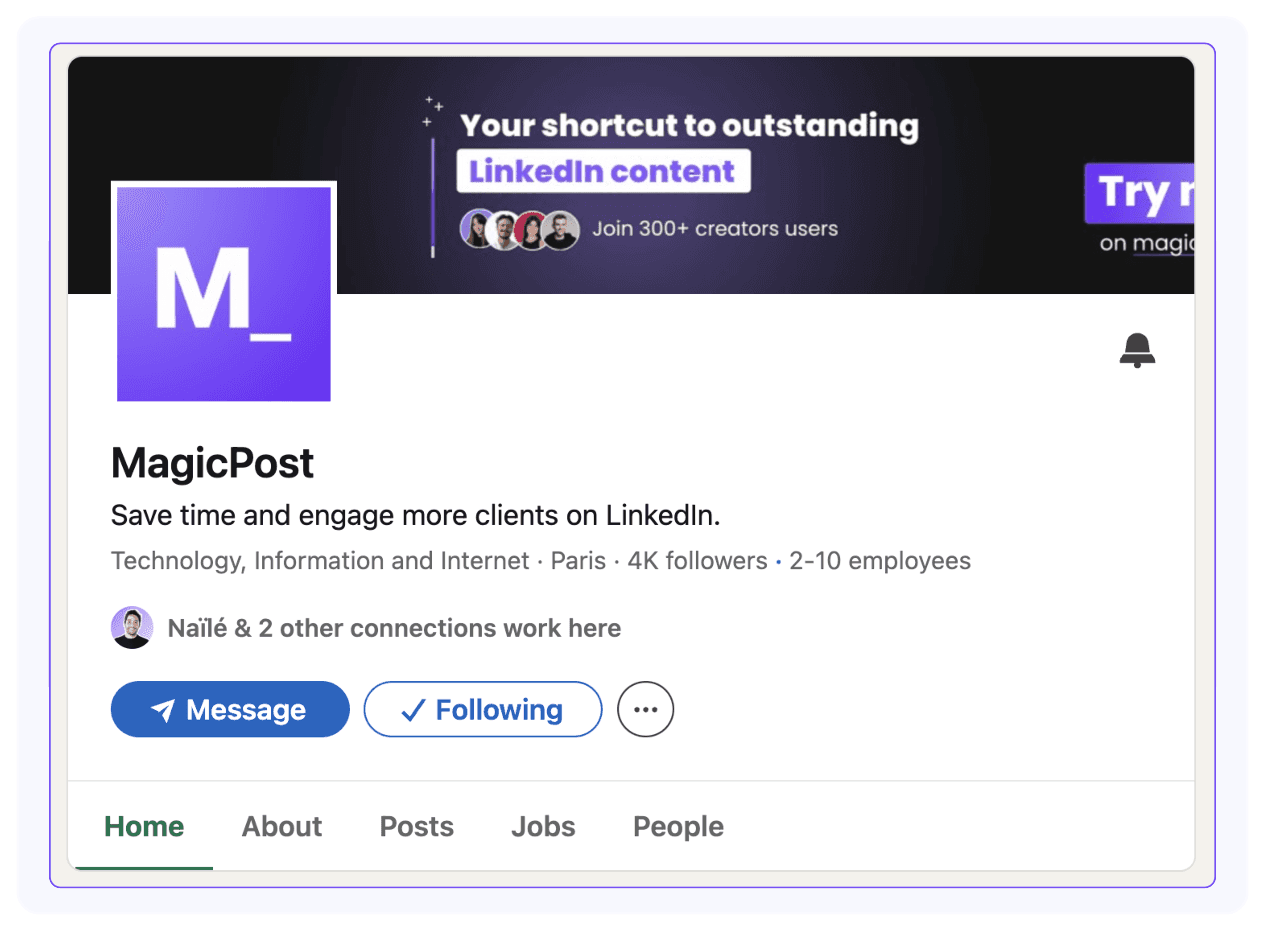Open the three-dot more options button
The width and height of the screenshot is (1272, 936).
[646, 709]
